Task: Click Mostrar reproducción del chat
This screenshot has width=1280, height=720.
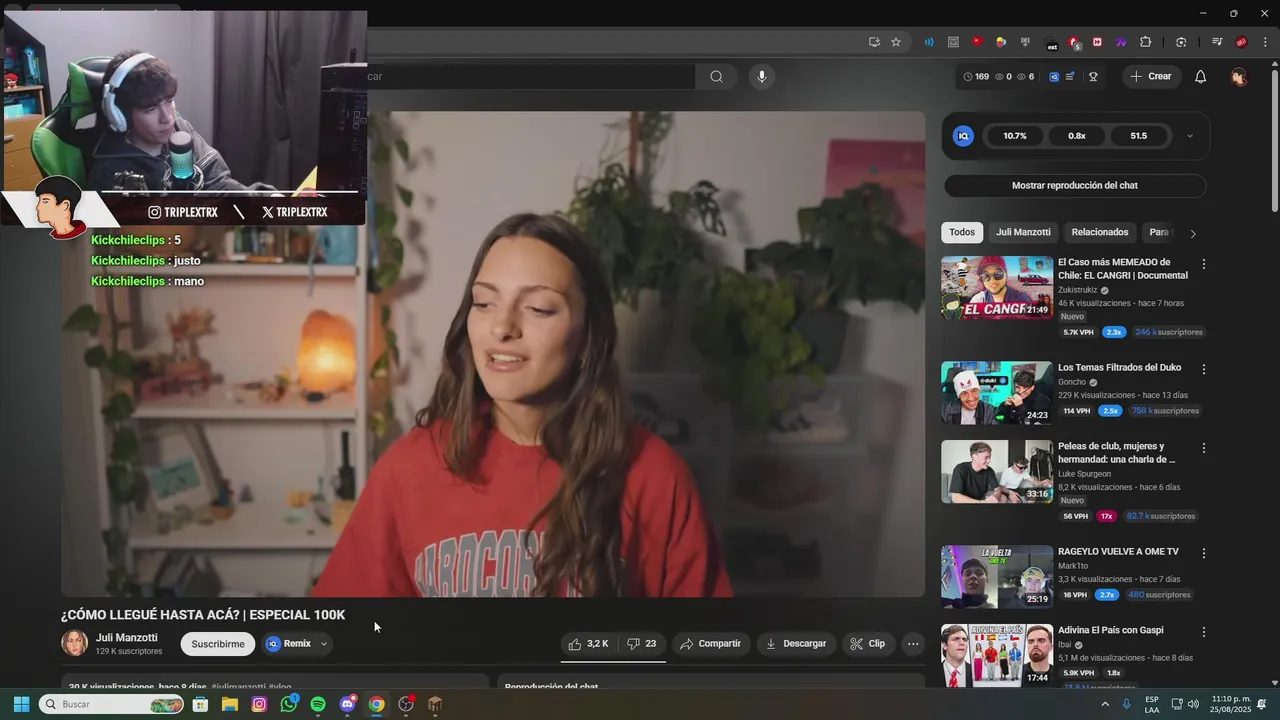Action: 1075,186
